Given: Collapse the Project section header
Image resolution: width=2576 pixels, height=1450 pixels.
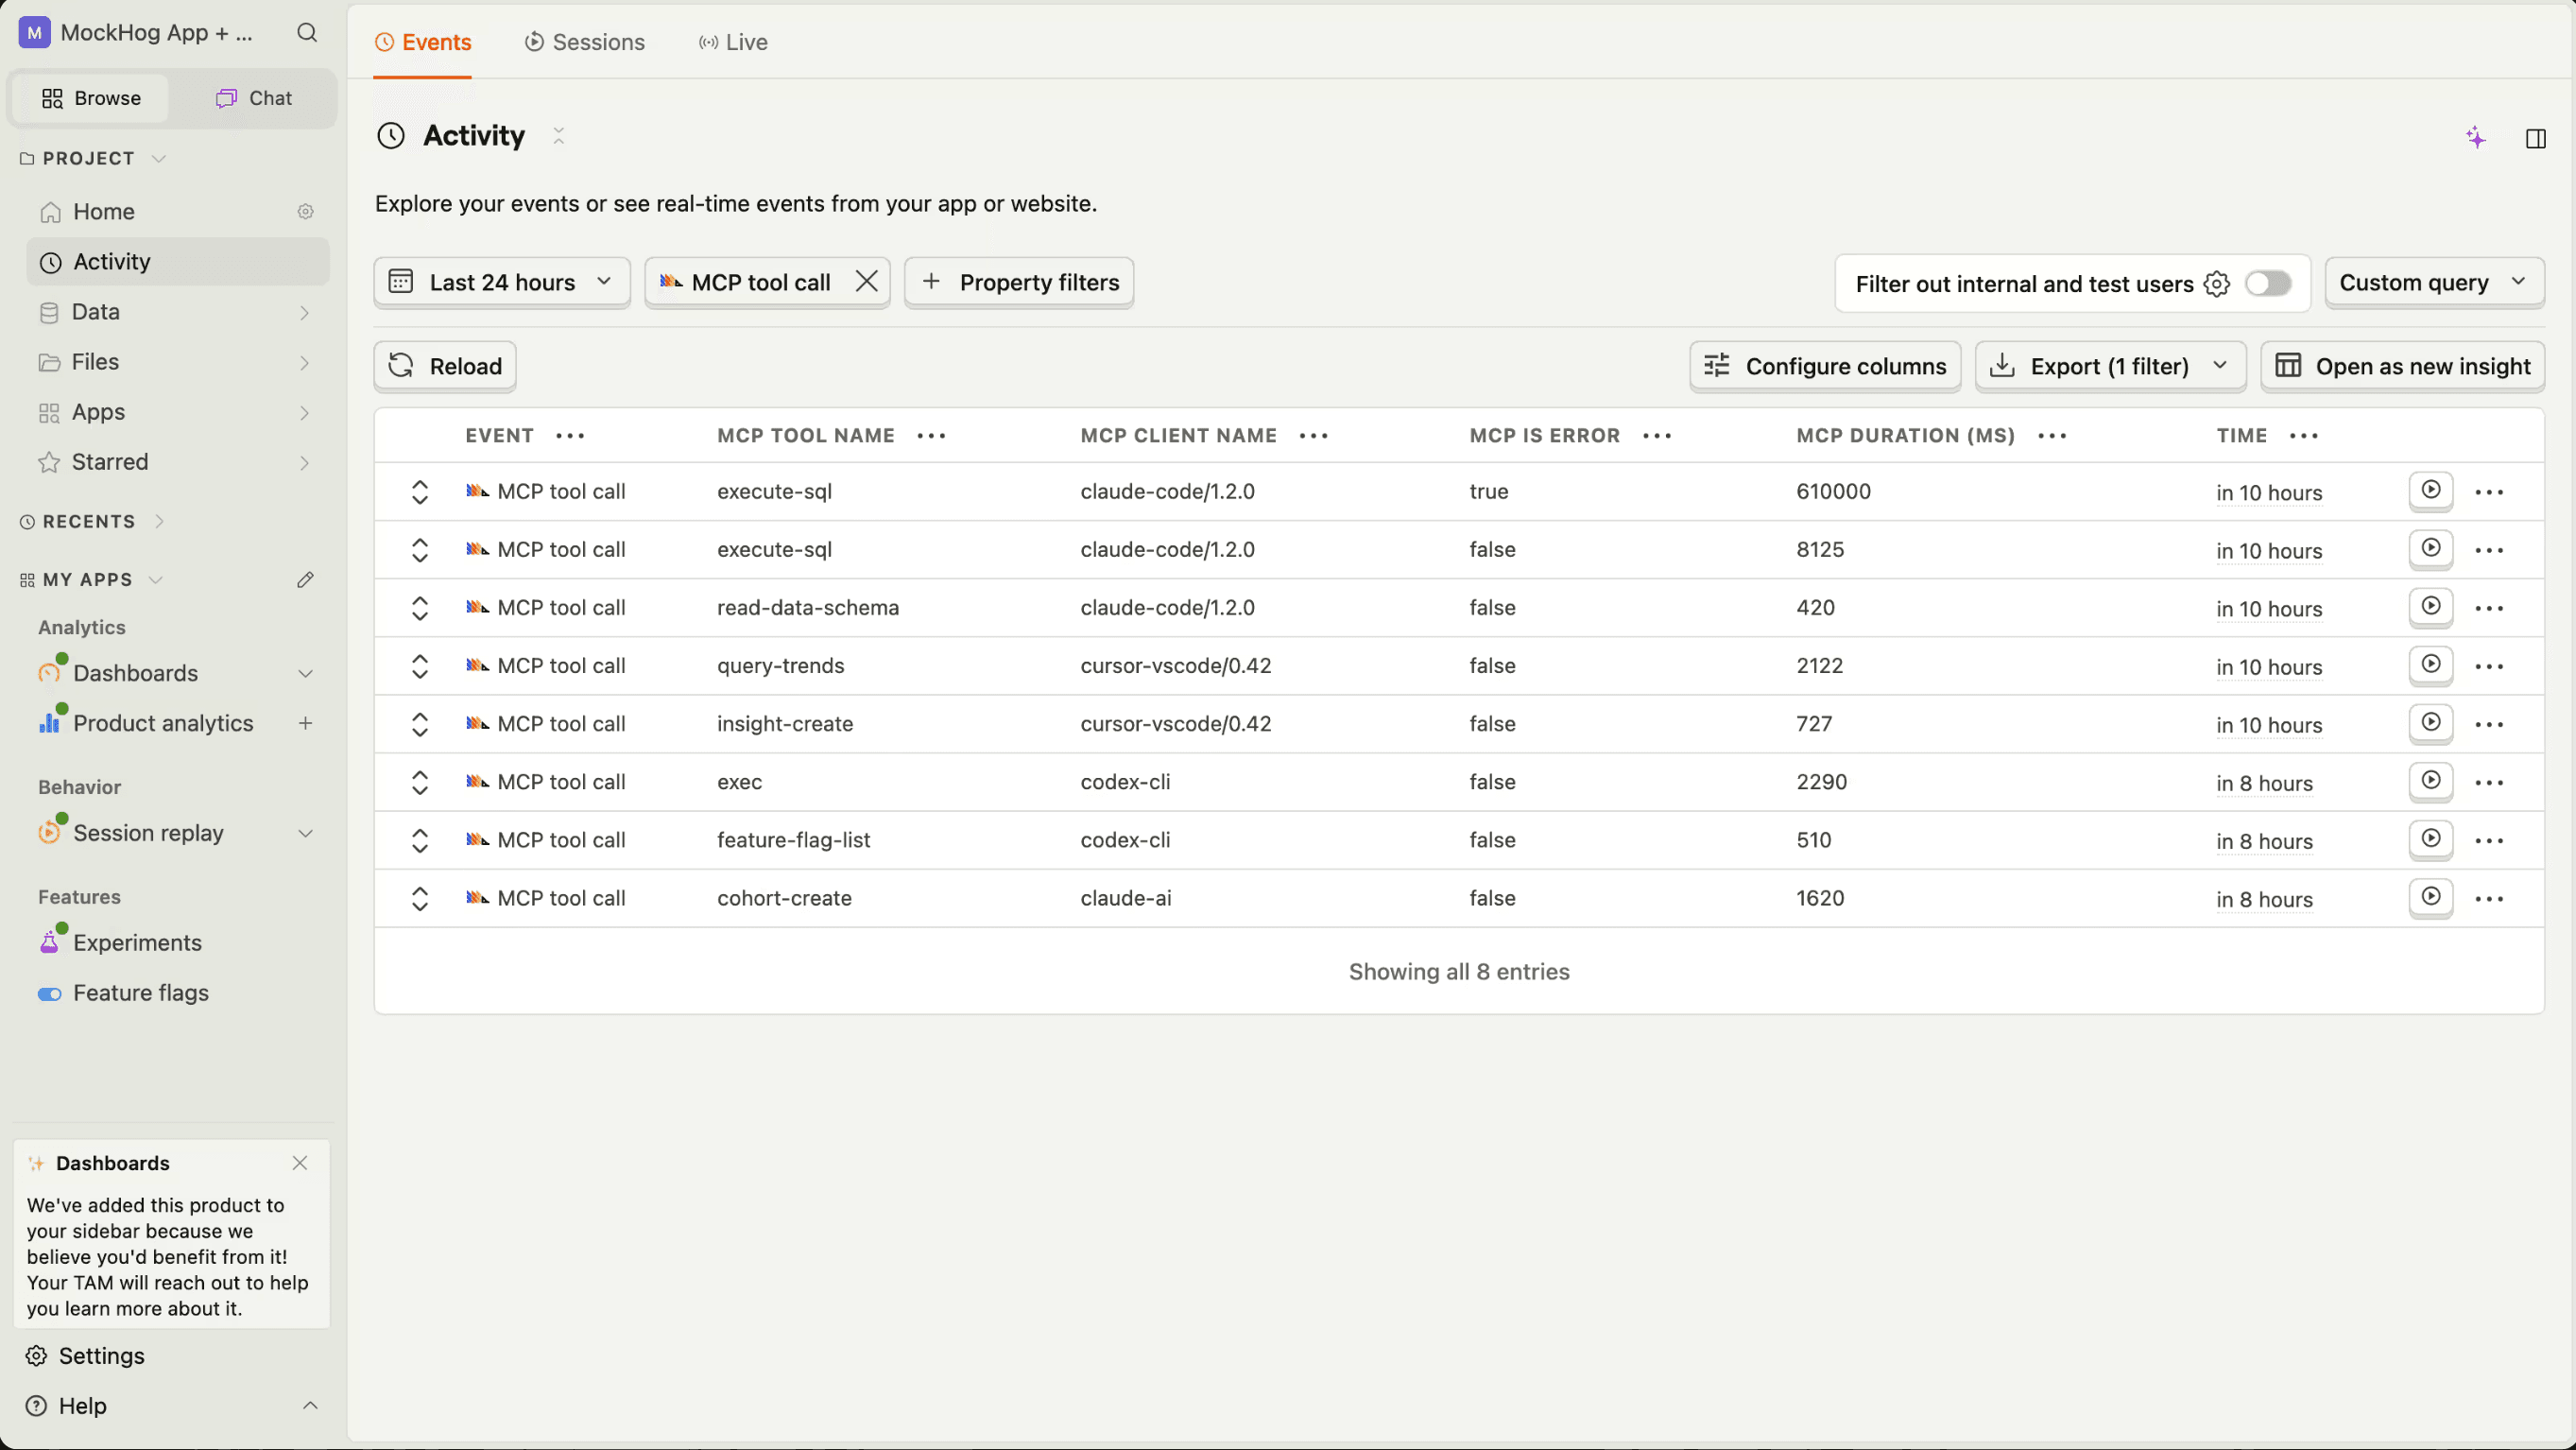Looking at the screenshot, I should point(92,159).
